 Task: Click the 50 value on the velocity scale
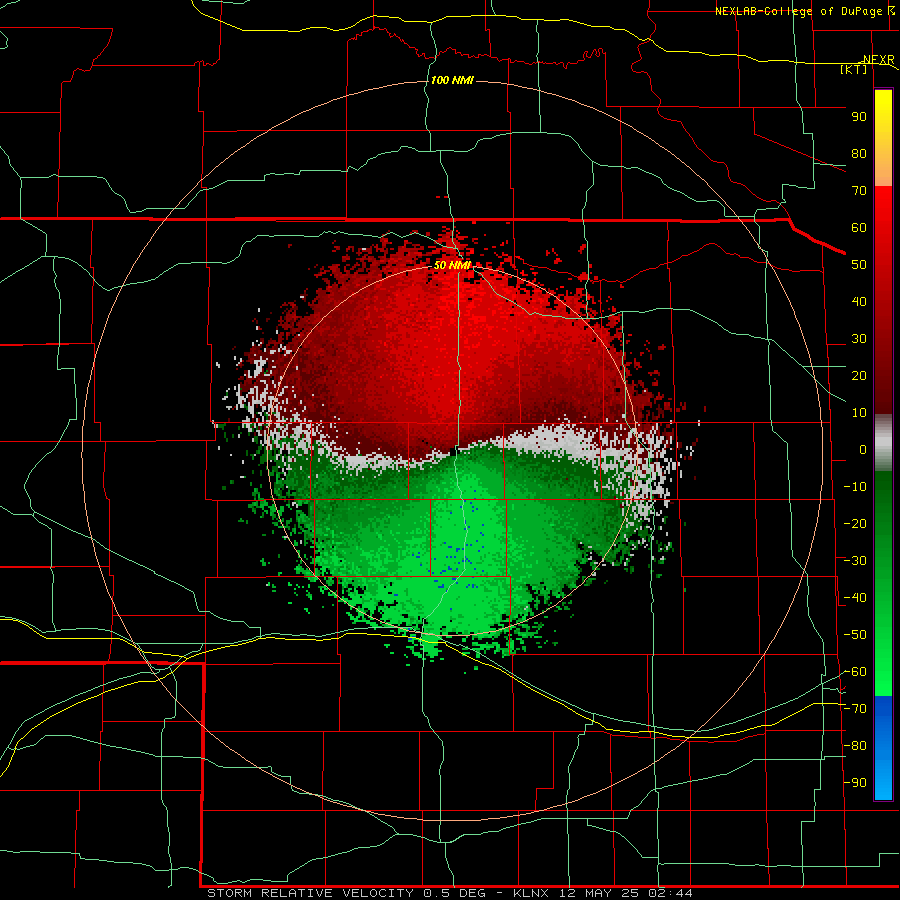coord(859,265)
